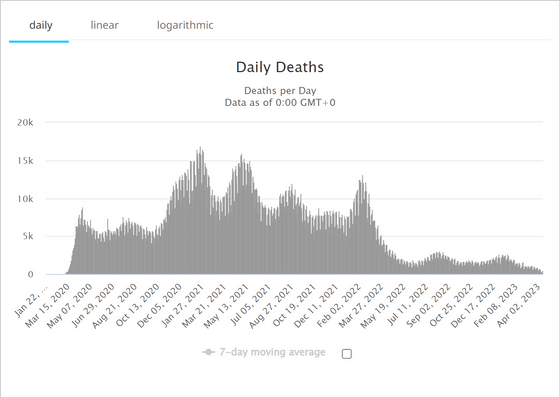Click the 20k y-axis label
This screenshot has height=398, width=560.
[x=25, y=123]
